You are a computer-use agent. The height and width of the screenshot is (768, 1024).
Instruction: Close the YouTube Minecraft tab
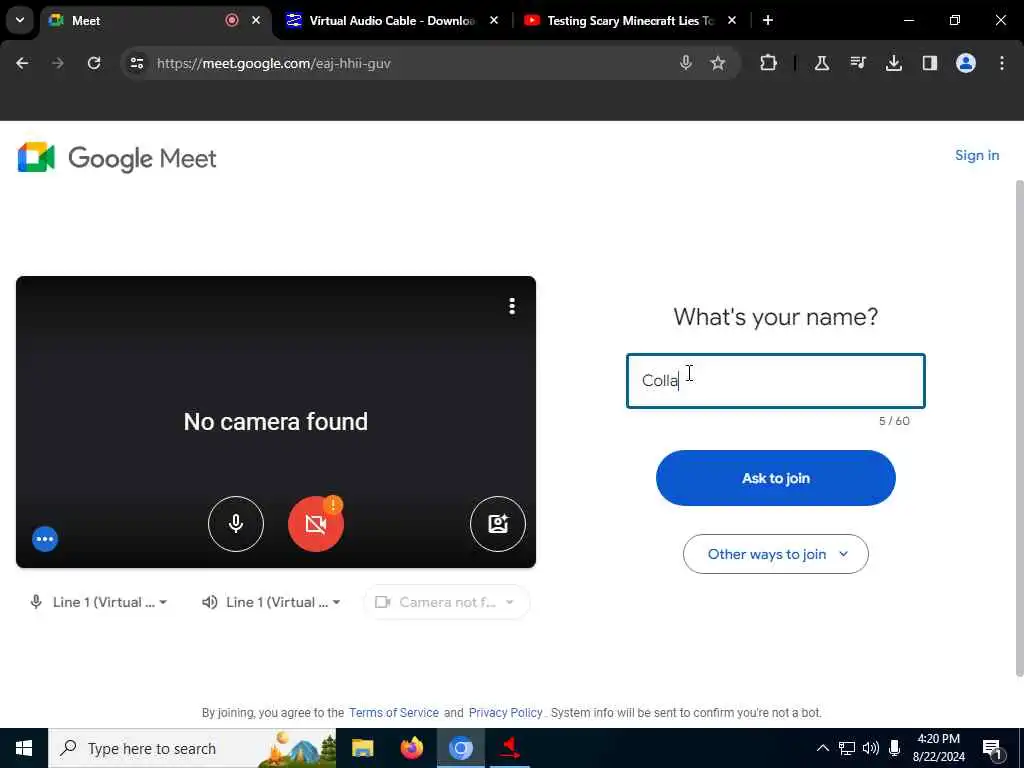[732, 20]
